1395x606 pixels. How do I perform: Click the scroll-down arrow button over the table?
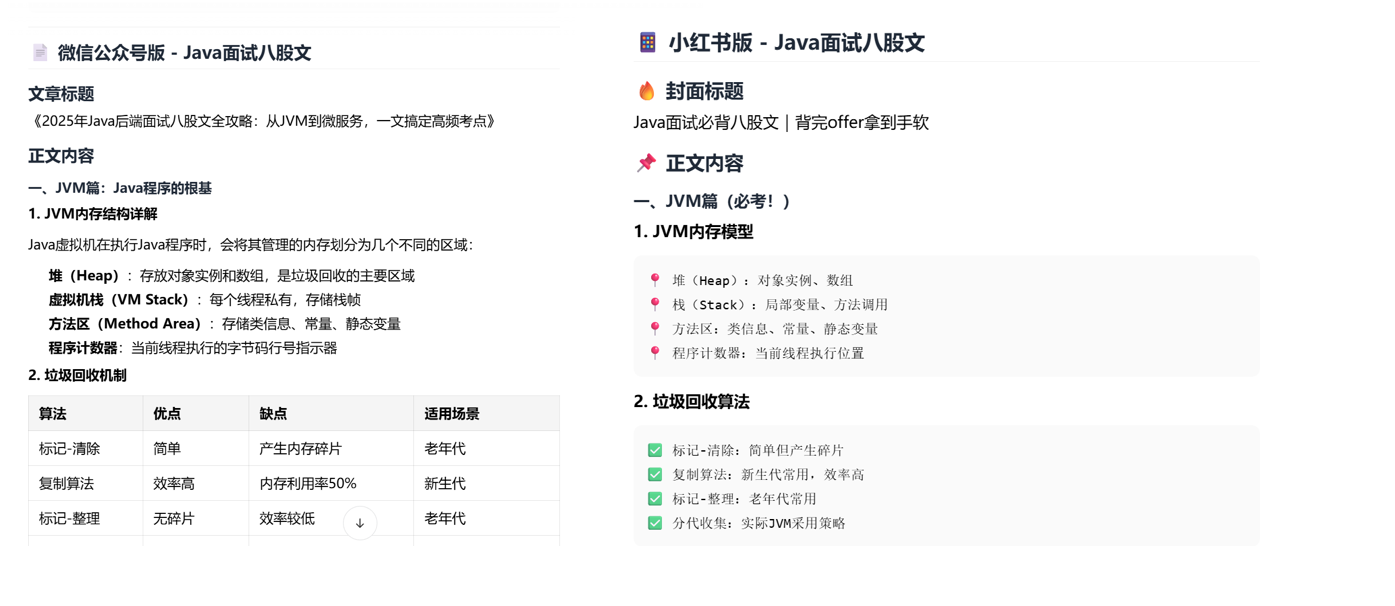tap(360, 523)
